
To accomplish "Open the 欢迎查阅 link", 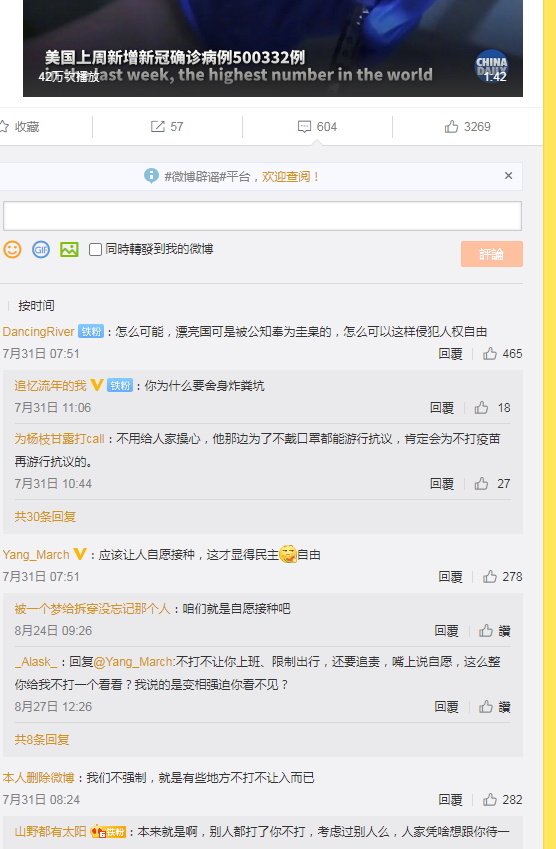I will tap(290, 177).
